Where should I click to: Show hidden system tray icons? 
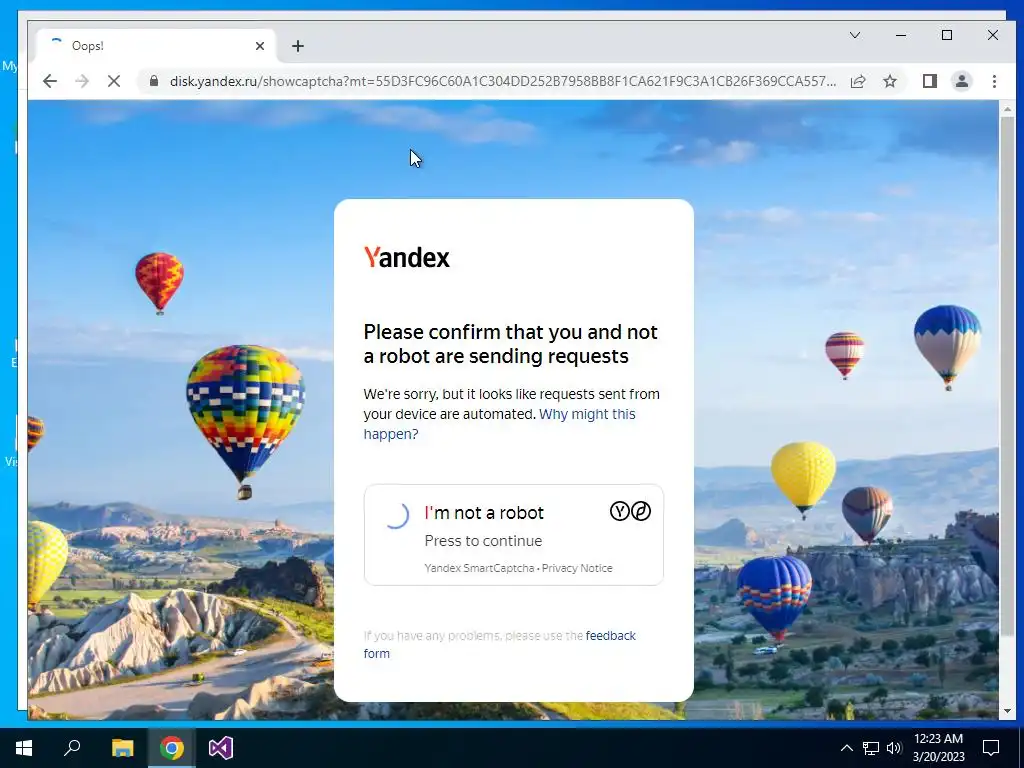[x=846, y=748]
